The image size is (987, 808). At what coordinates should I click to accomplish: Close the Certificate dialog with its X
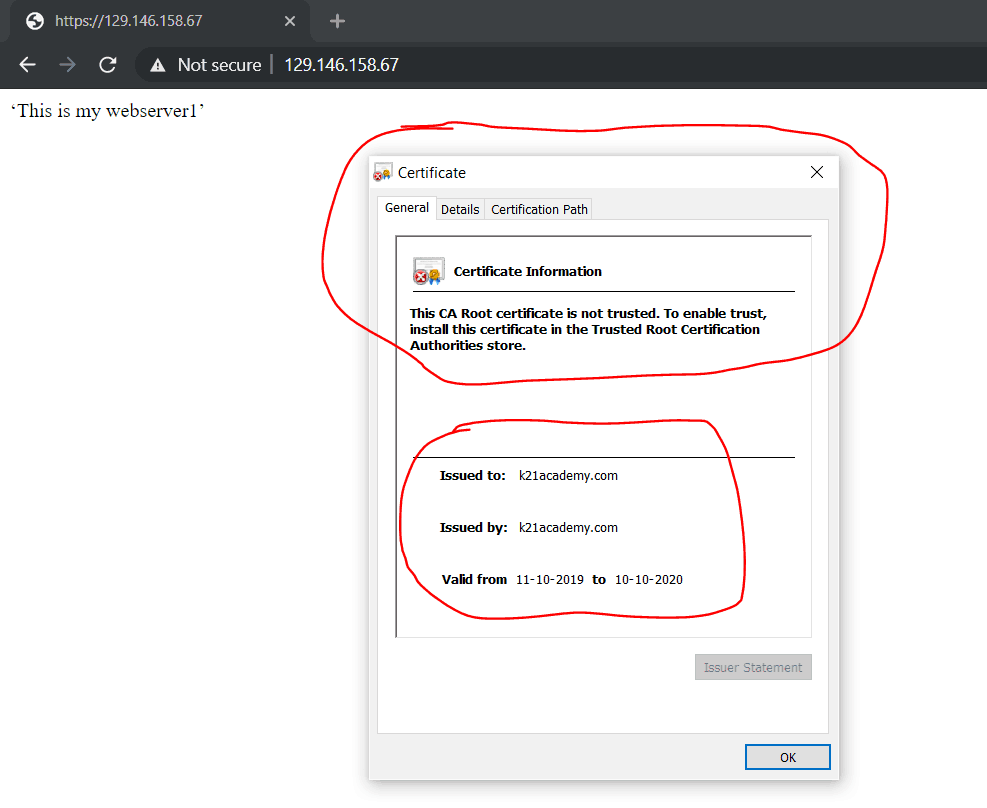[x=817, y=171]
